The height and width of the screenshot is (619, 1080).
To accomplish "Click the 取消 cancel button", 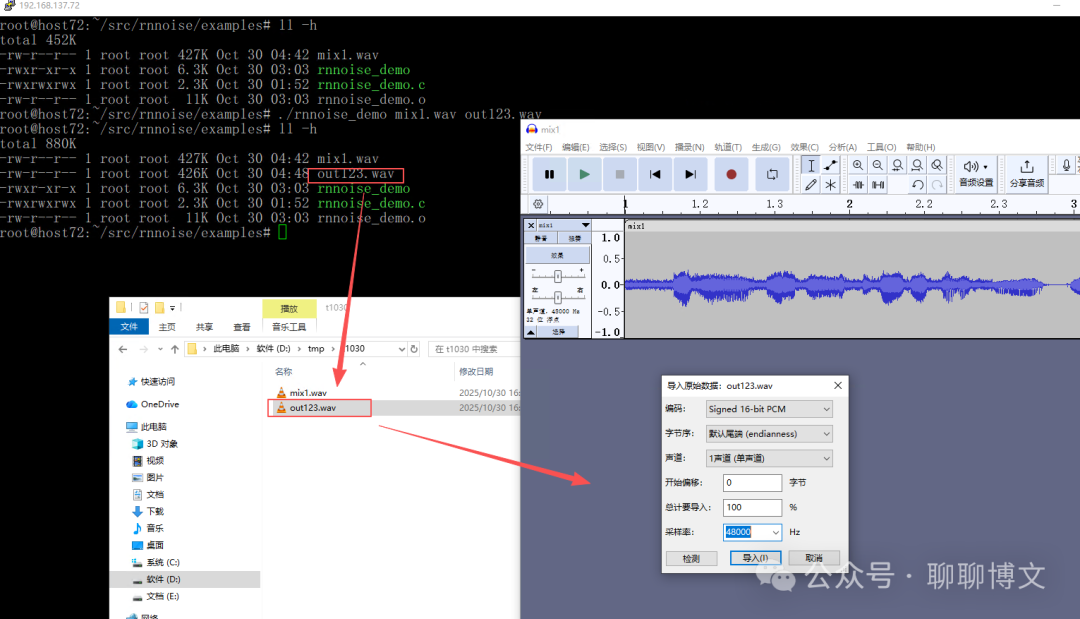I will 813,558.
